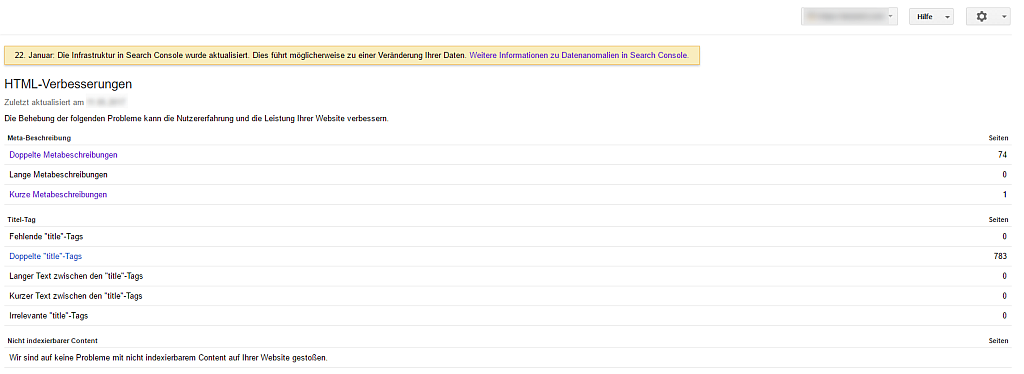Click Kurzer Text zwischen den "title"-Tags

coord(76,296)
